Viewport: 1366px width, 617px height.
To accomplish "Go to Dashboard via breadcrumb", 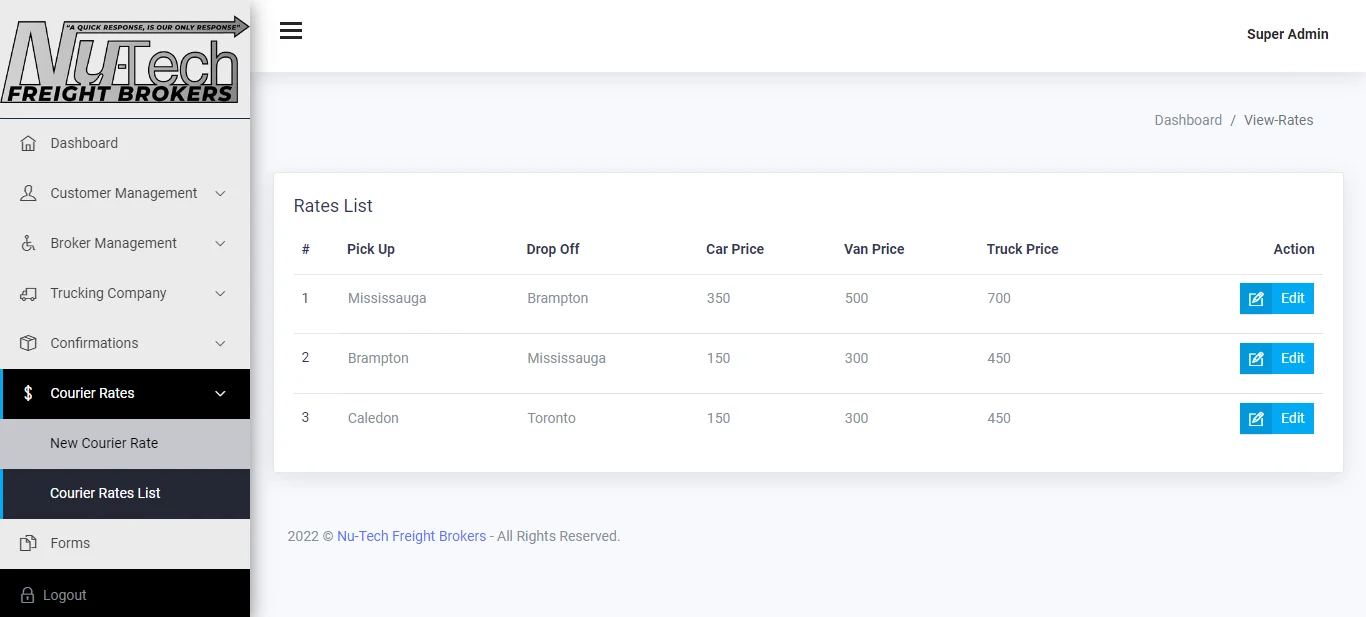I will (1188, 120).
